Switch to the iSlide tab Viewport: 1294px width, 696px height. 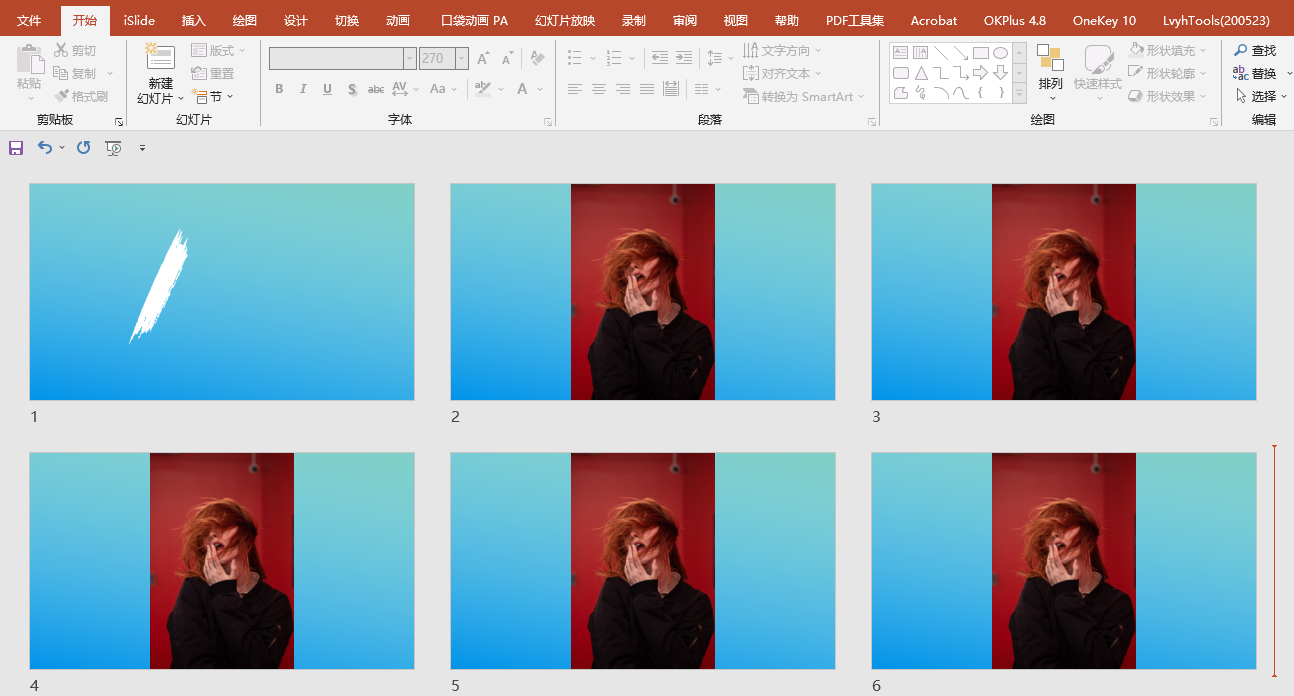pyautogui.click(x=139, y=20)
